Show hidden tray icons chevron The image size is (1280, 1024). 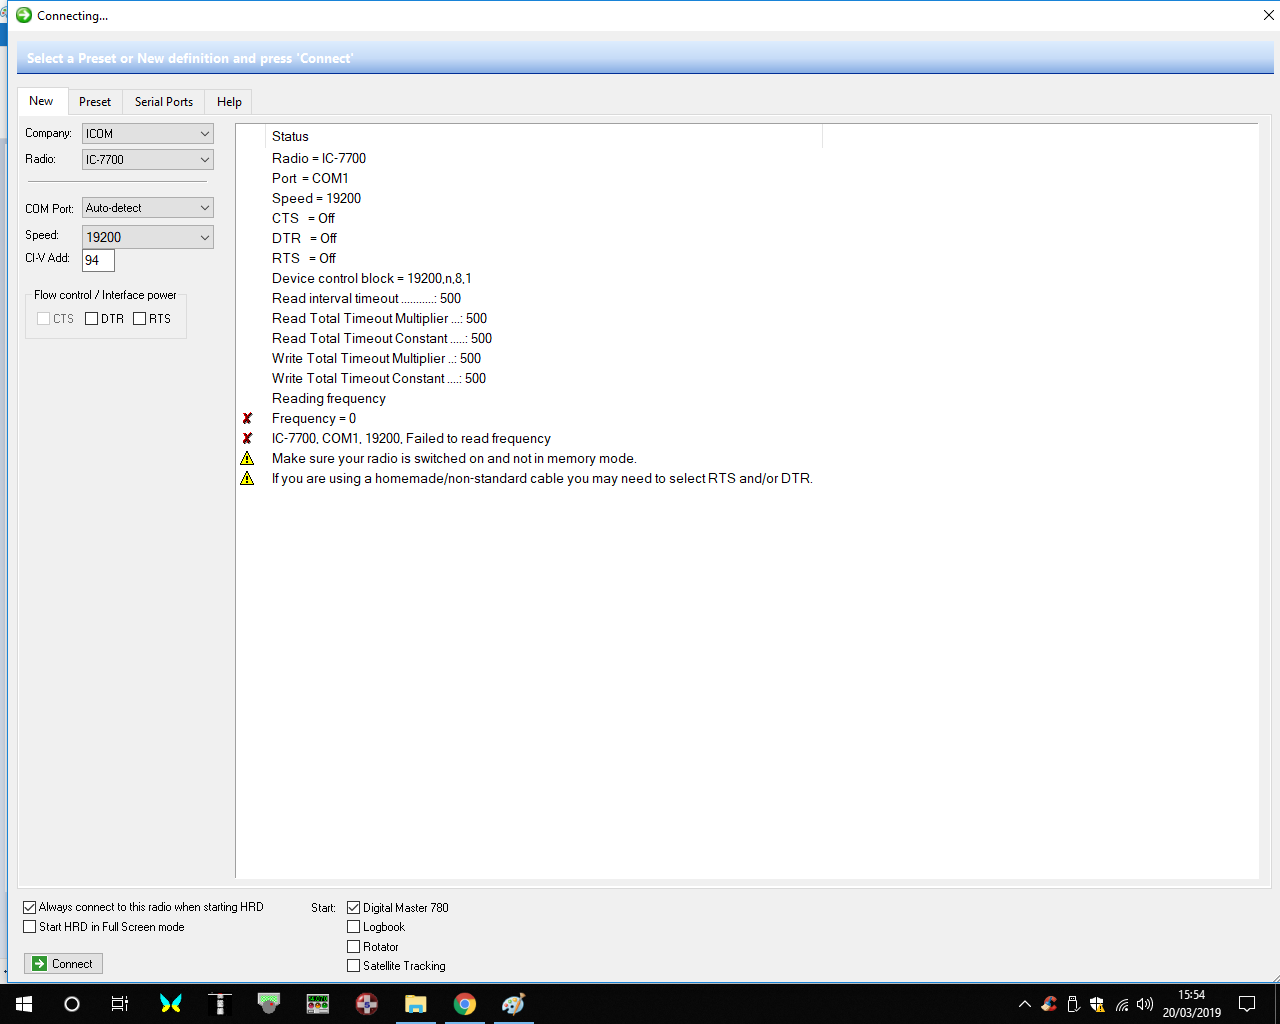tap(1024, 1004)
